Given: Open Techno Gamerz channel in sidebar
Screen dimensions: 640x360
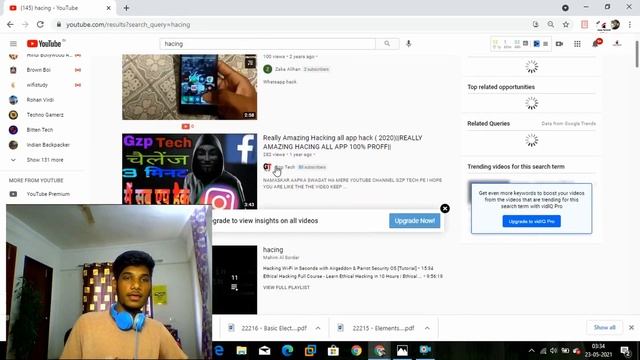Looking at the screenshot, I should coord(45,115).
